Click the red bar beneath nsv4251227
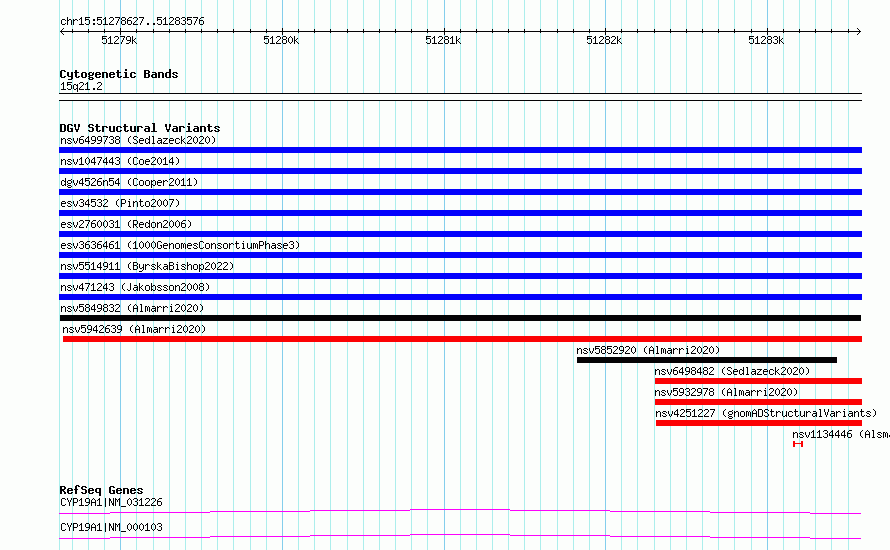The image size is (890, 550). coord(759,423)
